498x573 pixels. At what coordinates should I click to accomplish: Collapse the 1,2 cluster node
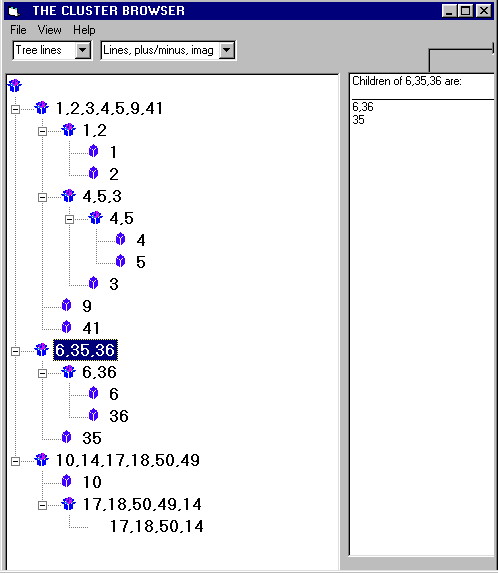[x=42, y=131]
